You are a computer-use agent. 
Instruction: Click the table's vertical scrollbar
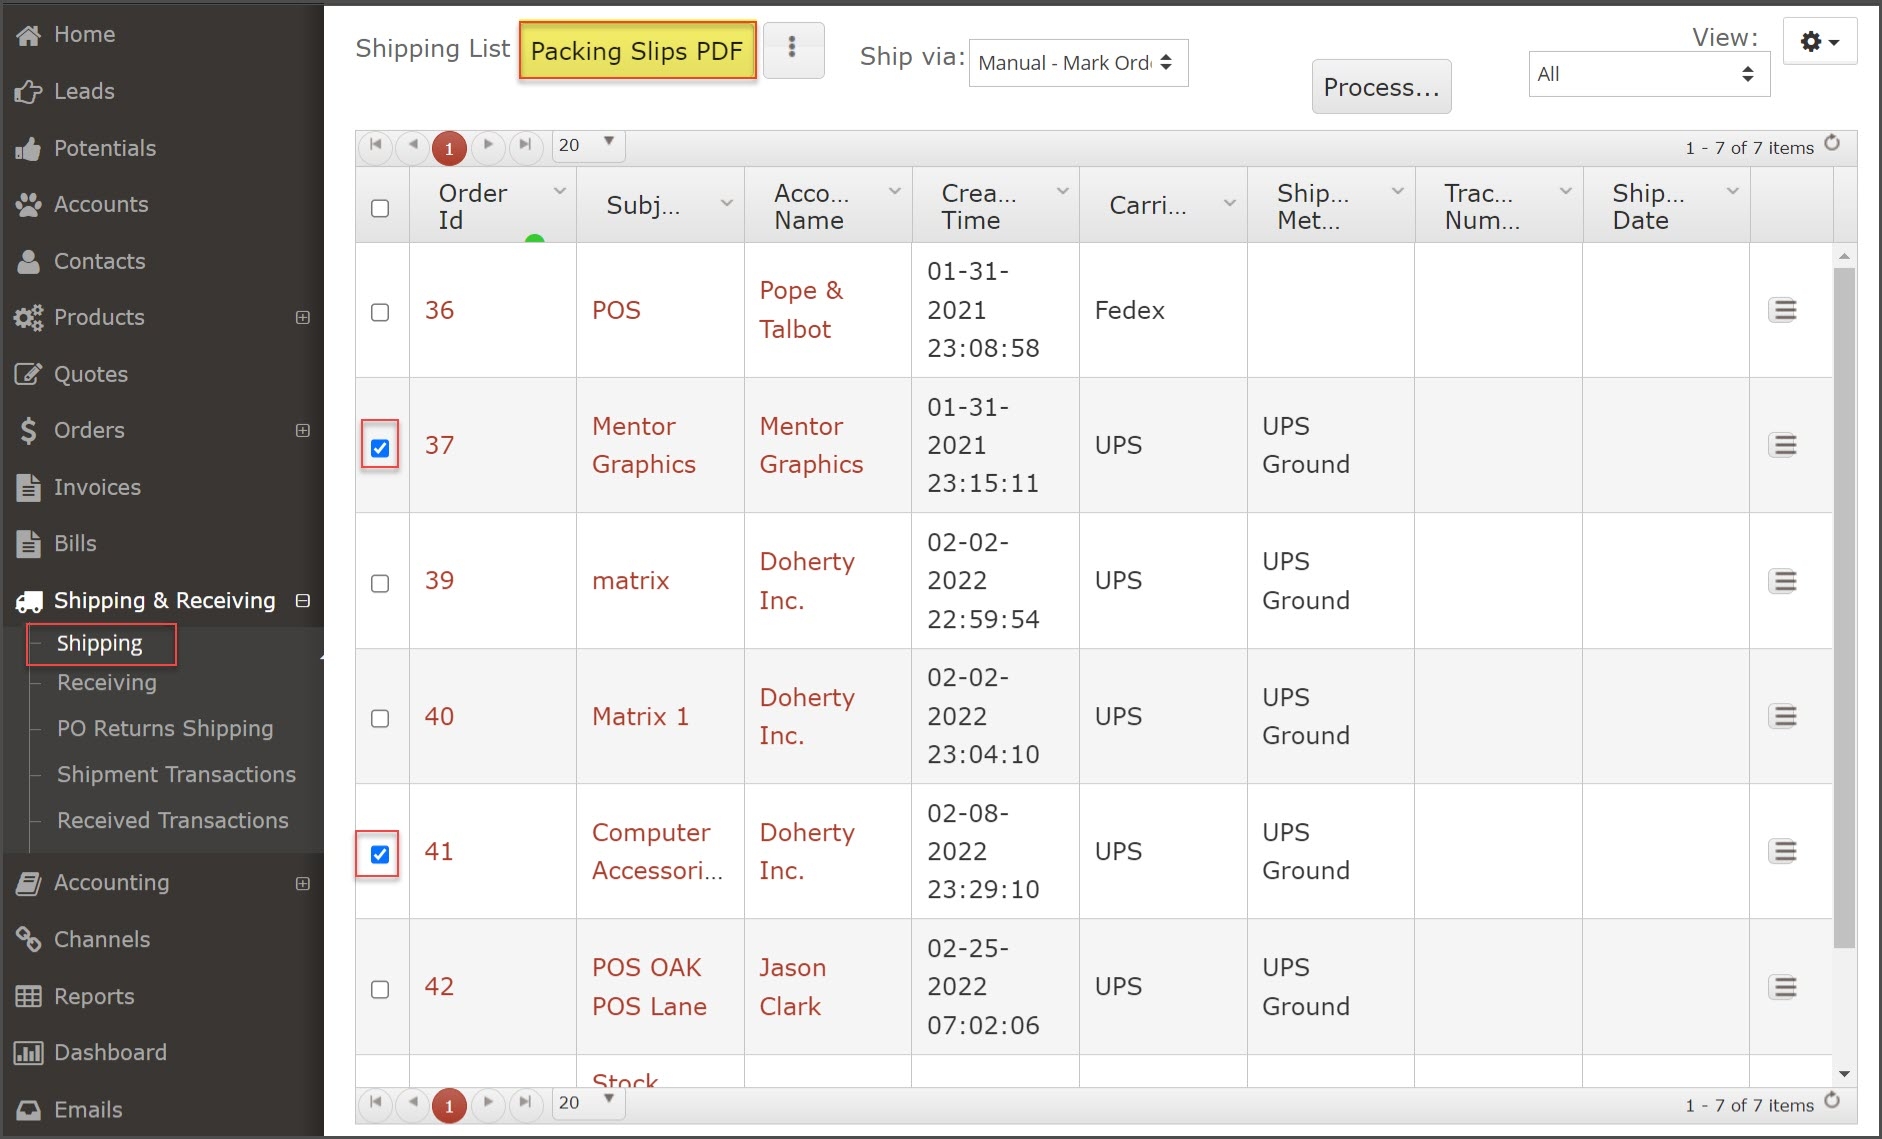pos(1844,600)
